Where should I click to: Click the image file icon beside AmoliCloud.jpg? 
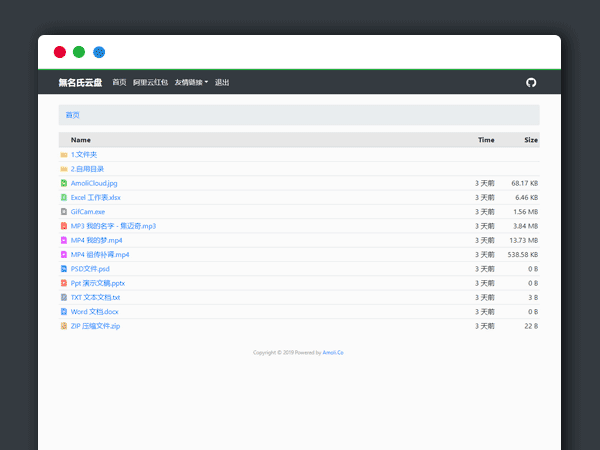coord(64,183)
